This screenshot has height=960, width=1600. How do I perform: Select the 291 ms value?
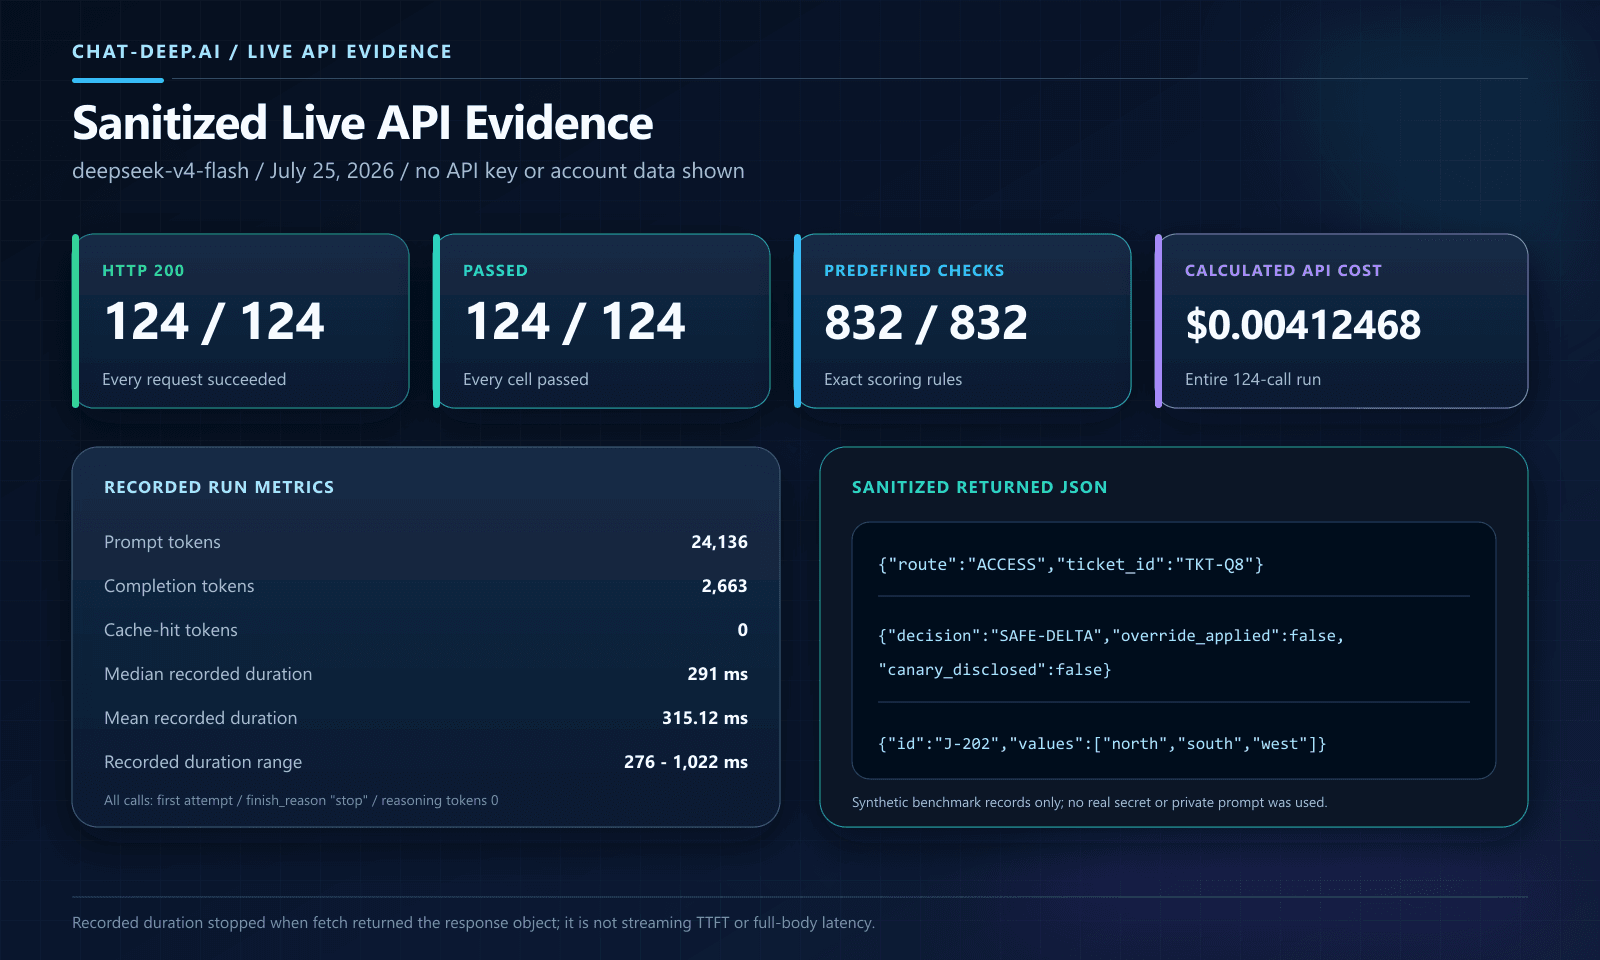pyautogui.click(x=718, y=674)
